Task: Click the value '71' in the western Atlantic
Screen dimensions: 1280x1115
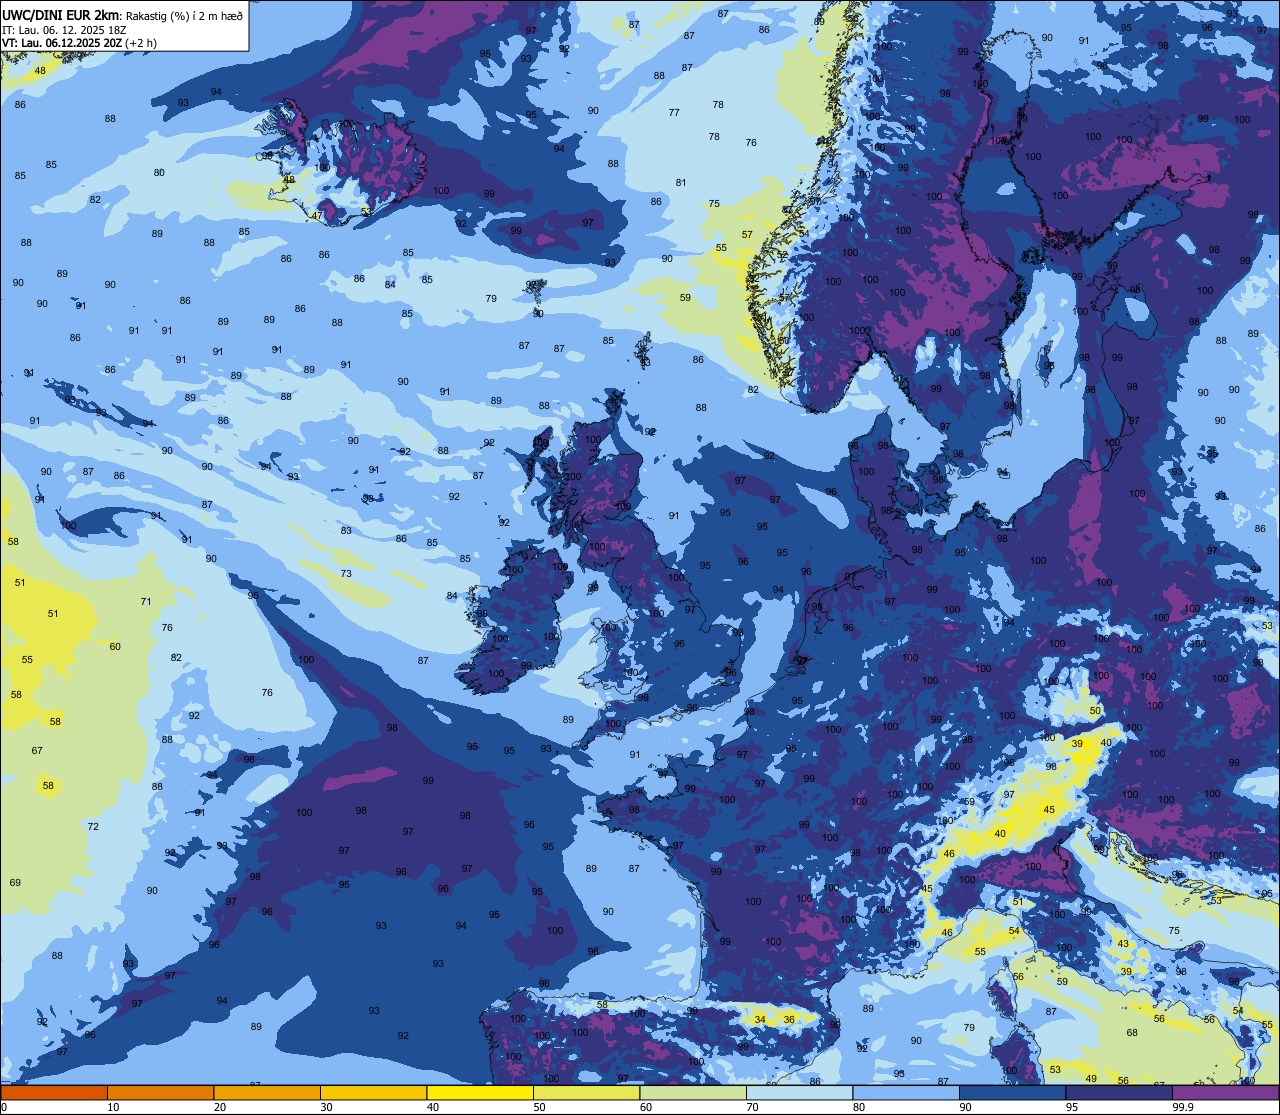Action: 146,601
